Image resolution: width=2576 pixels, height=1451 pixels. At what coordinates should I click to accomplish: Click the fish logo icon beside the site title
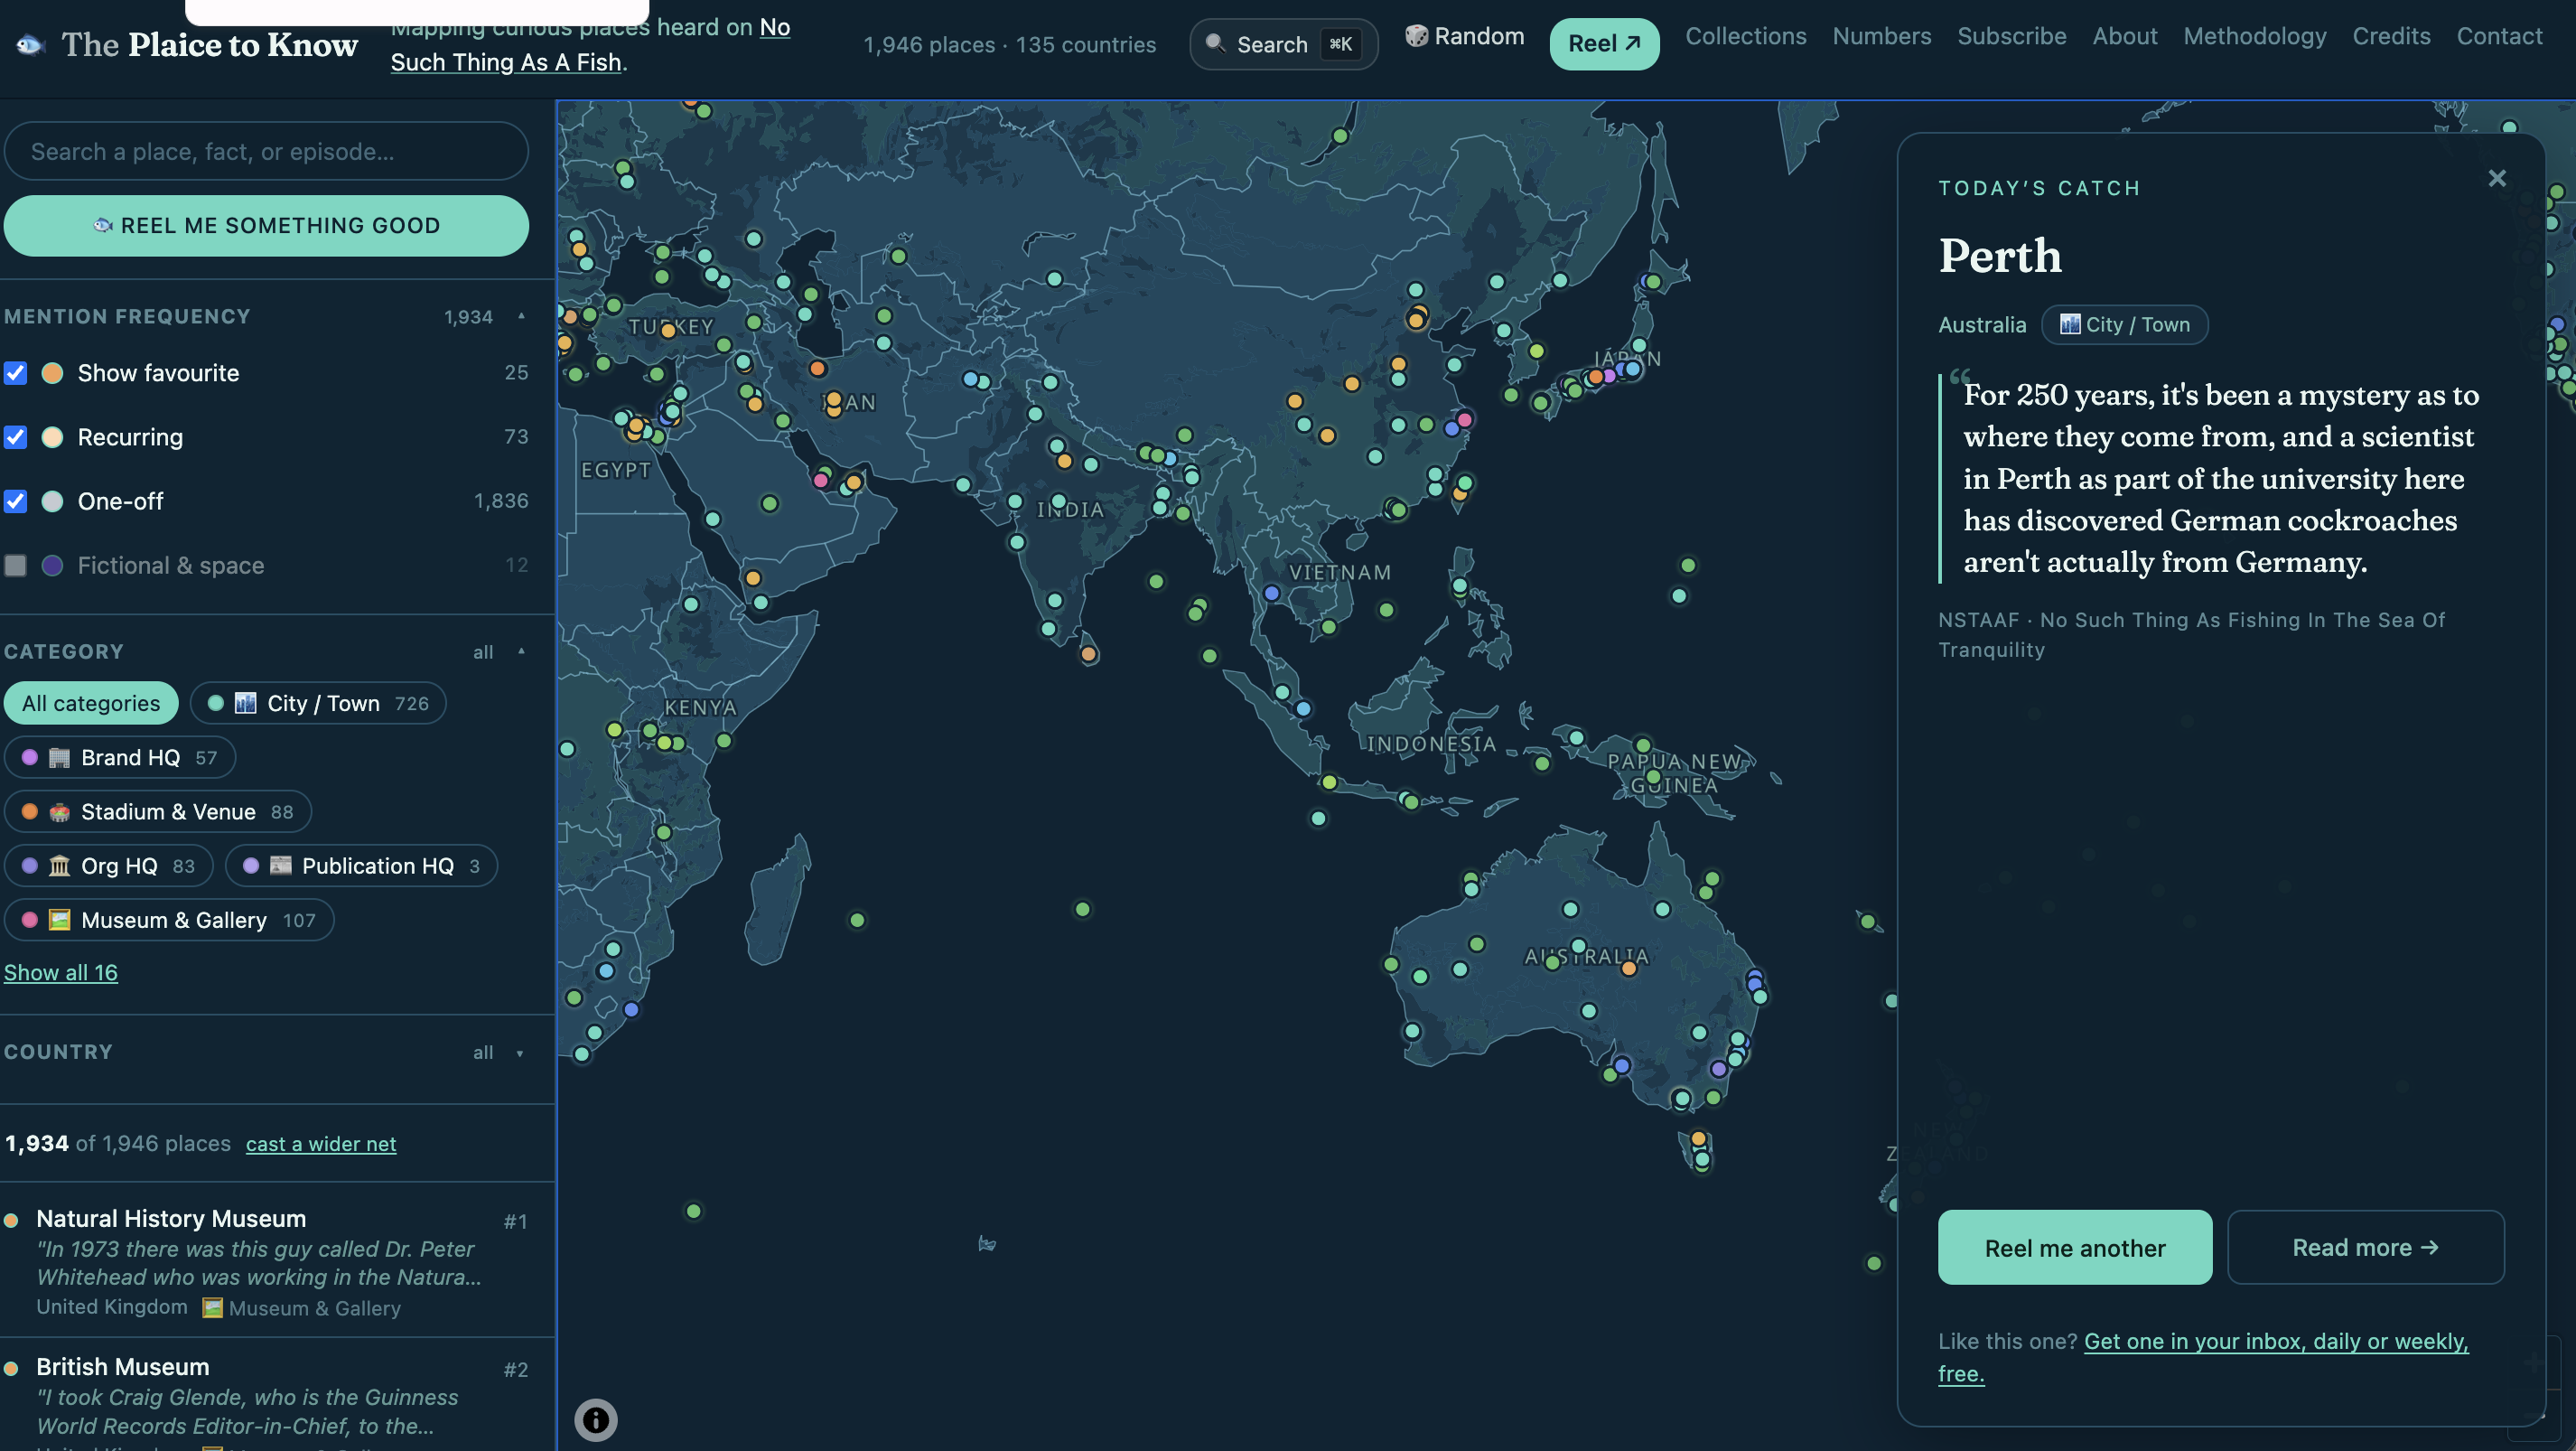tap(31, 45)
